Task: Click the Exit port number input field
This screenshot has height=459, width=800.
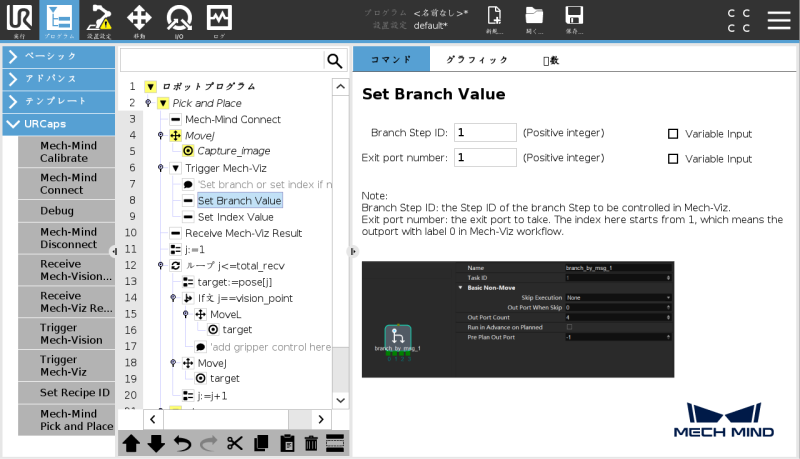Action: [485, 158]
